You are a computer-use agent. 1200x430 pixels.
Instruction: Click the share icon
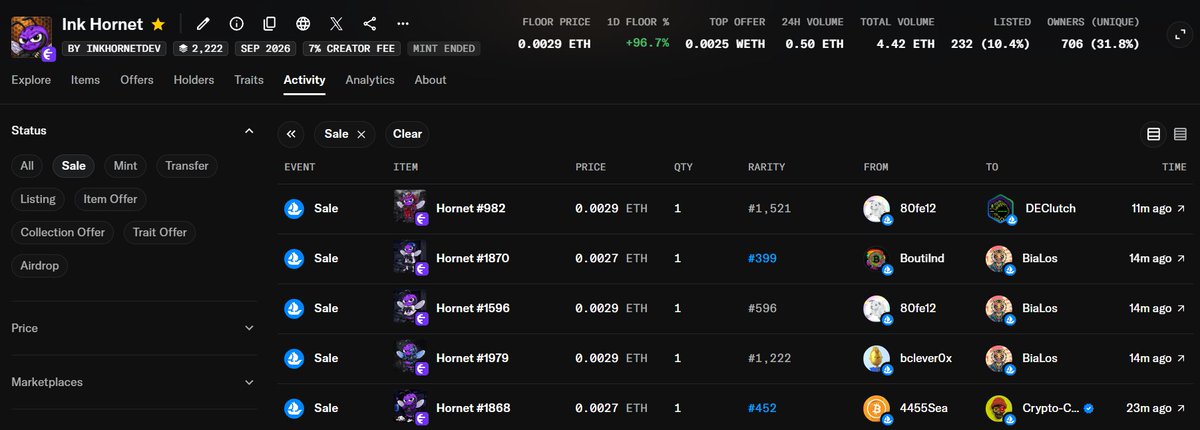click(x=370, y=23)
